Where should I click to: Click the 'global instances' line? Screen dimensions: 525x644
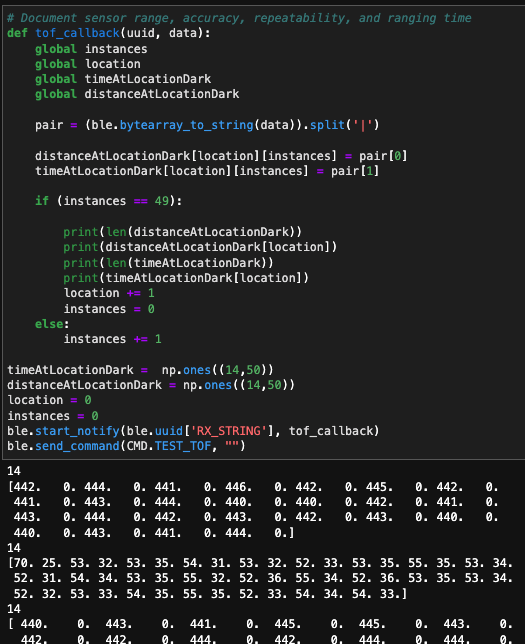tap(91, 49)
